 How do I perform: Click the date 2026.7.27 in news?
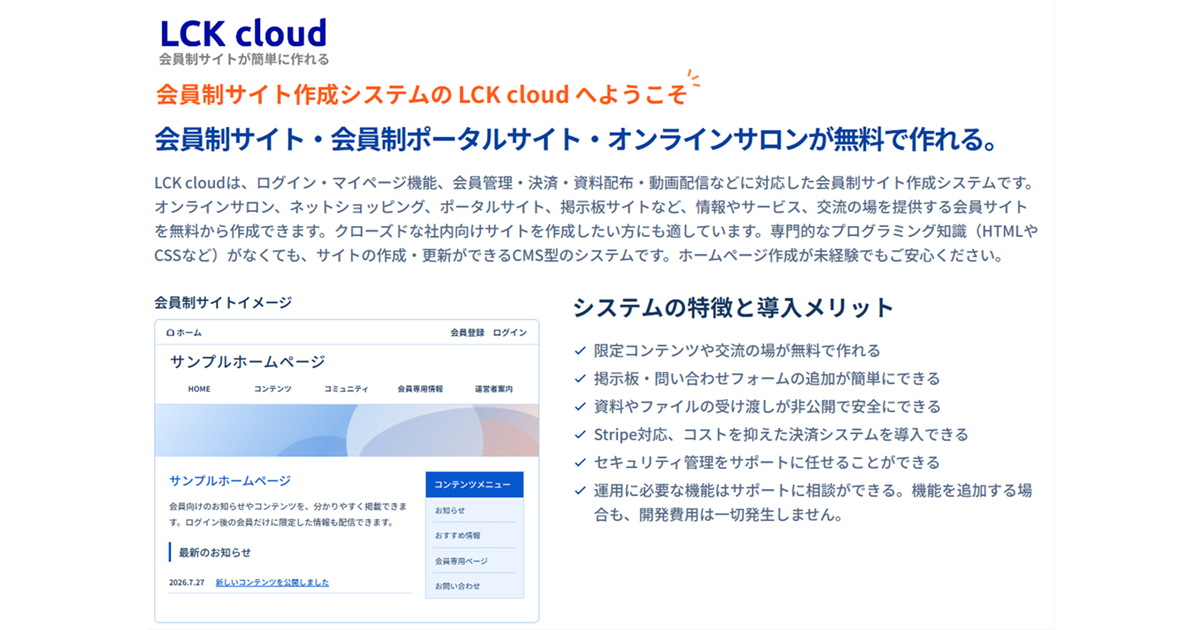pyautogui.click(x=187, y=582)
